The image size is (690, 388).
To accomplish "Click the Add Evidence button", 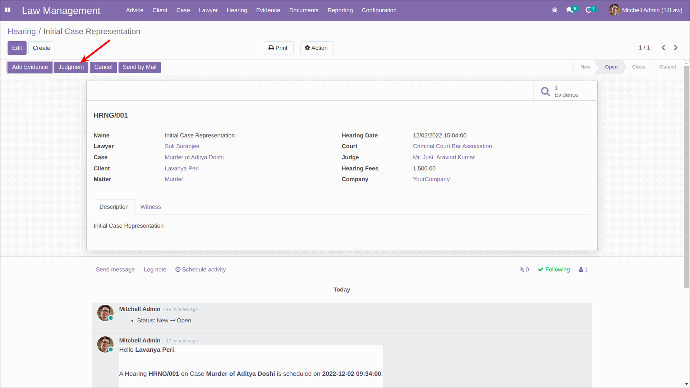I will (30, 67).
